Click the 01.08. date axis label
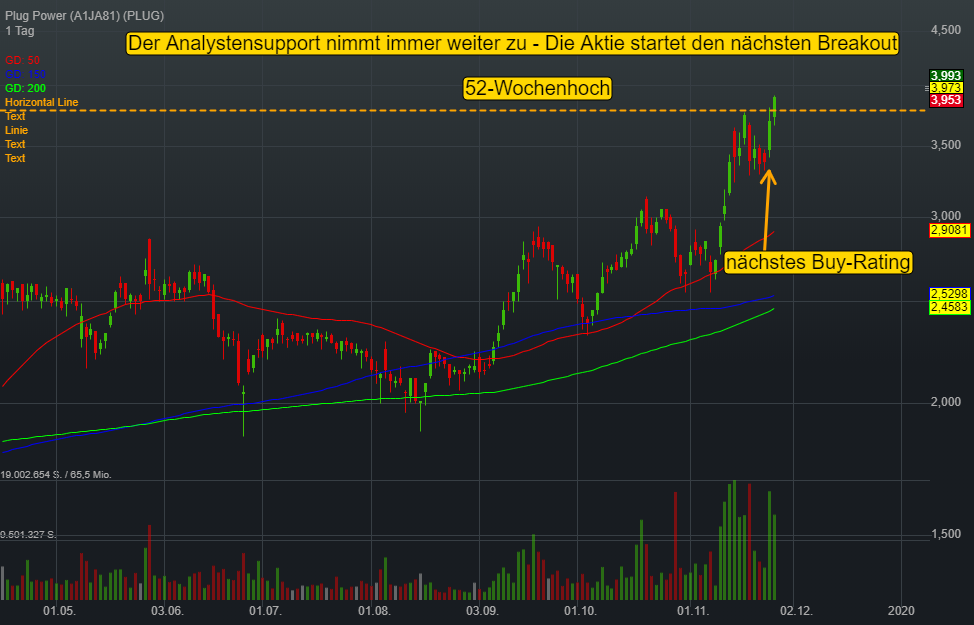Screen dimensions: 974x625 [374, 611]
